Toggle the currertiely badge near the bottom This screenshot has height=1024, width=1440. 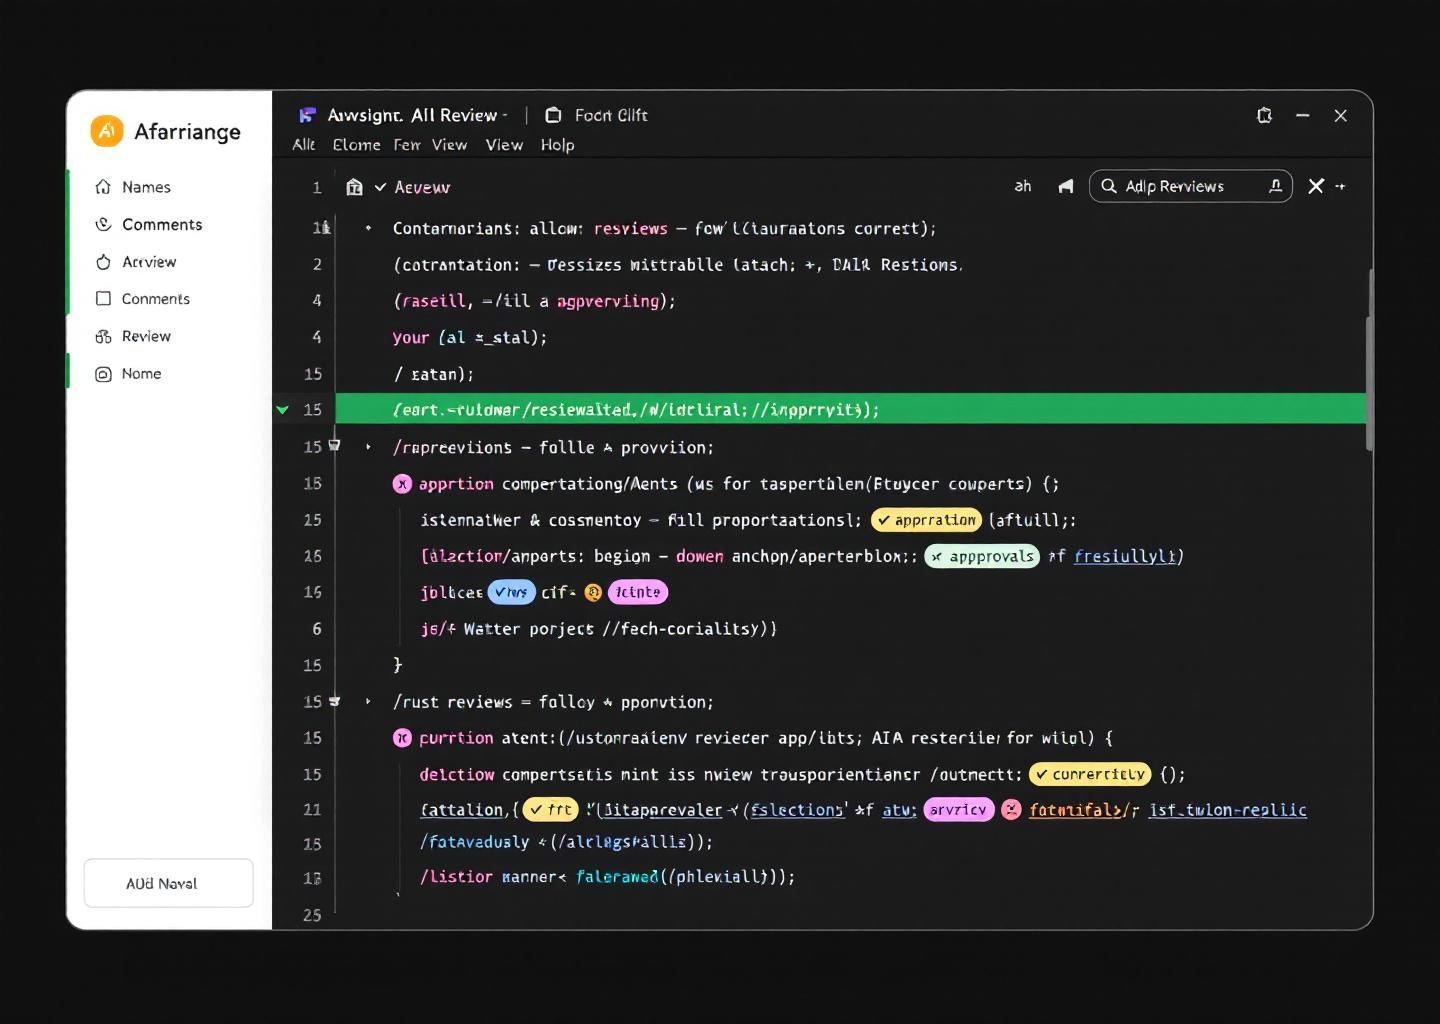pyautogui.click(x=1089, y=774)
